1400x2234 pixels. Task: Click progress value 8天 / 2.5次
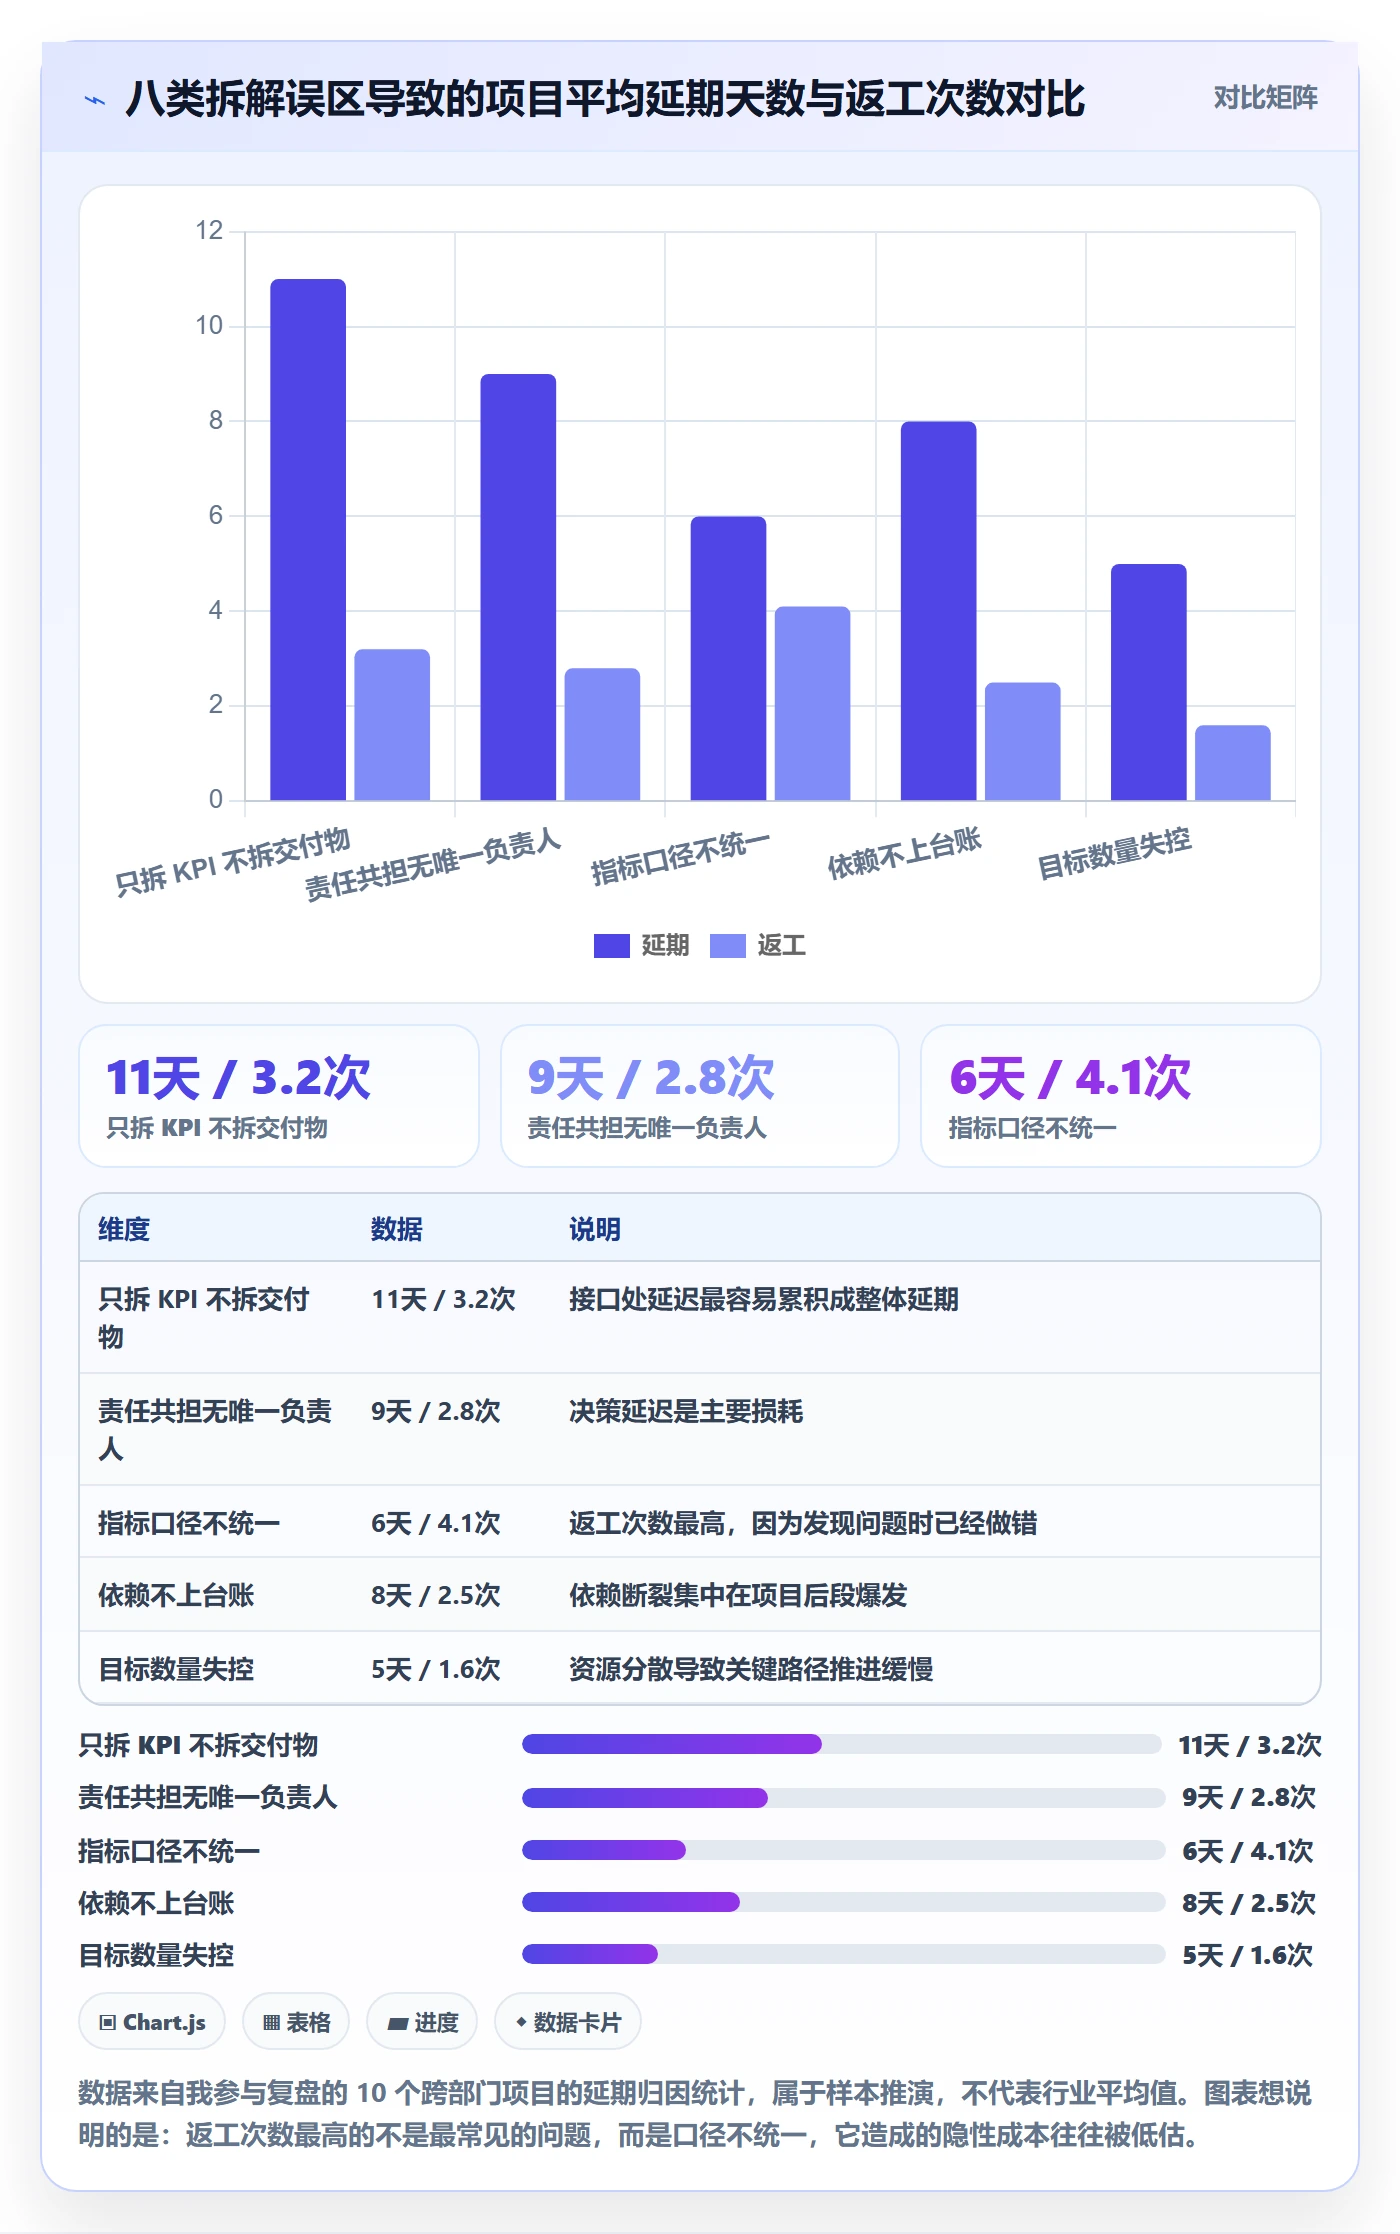pyautogui.click(x=1248, y=1902)
